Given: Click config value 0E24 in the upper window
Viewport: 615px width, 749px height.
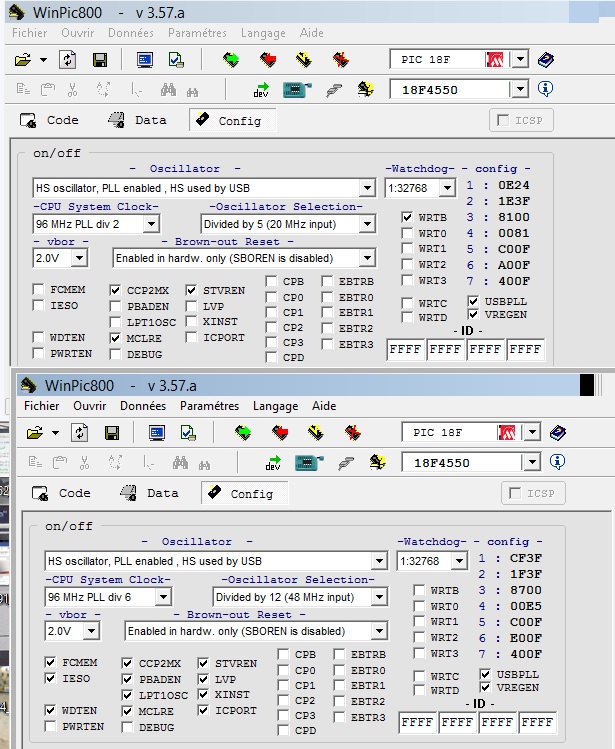Looking at the screenshot, I should (x=514, y=185).
